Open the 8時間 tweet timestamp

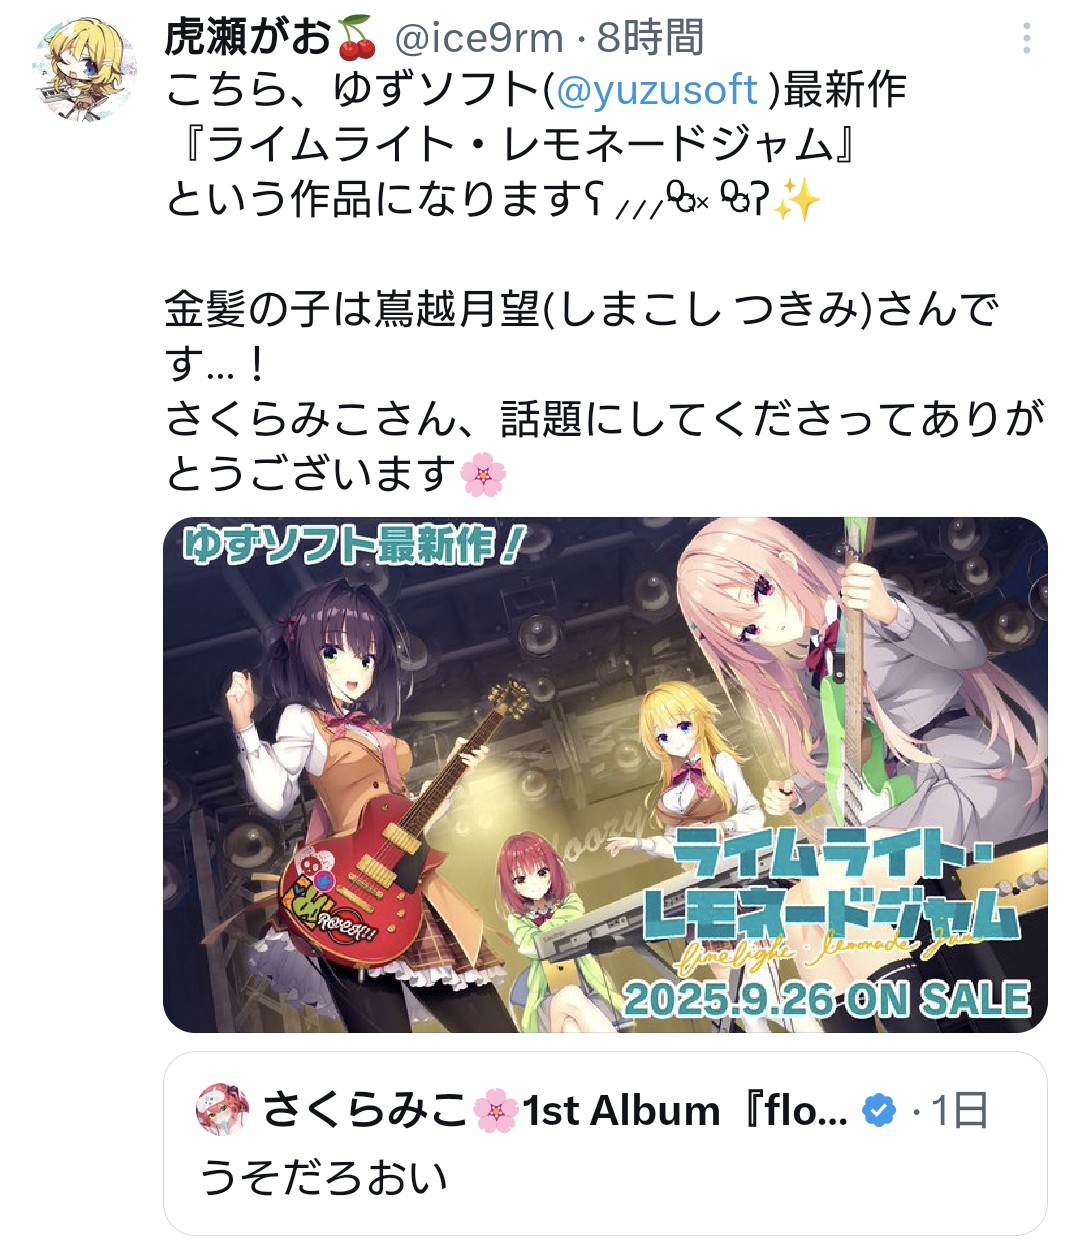650,39
